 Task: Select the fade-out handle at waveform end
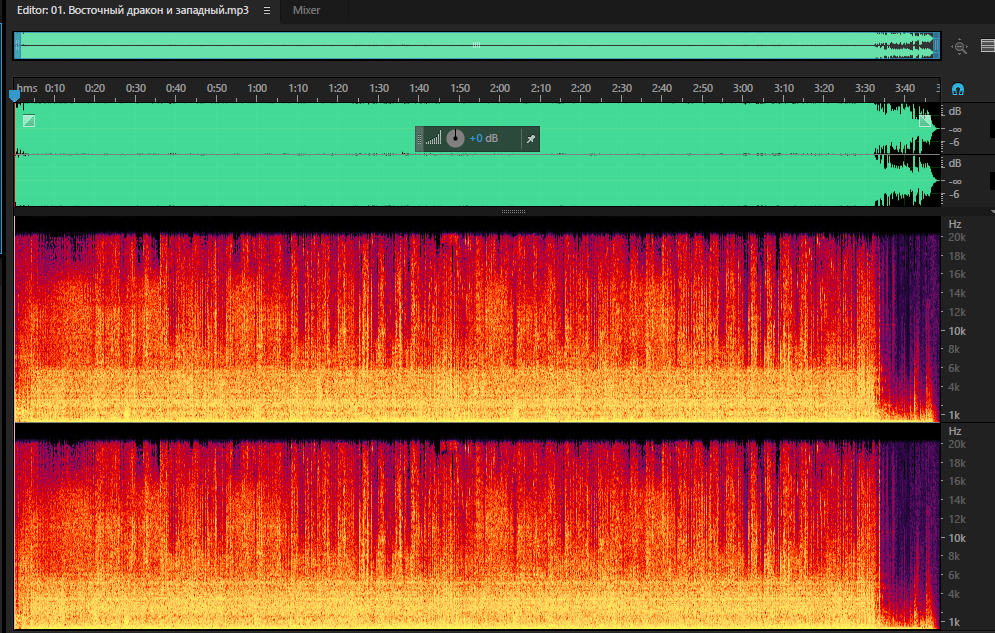pos(925,121)
